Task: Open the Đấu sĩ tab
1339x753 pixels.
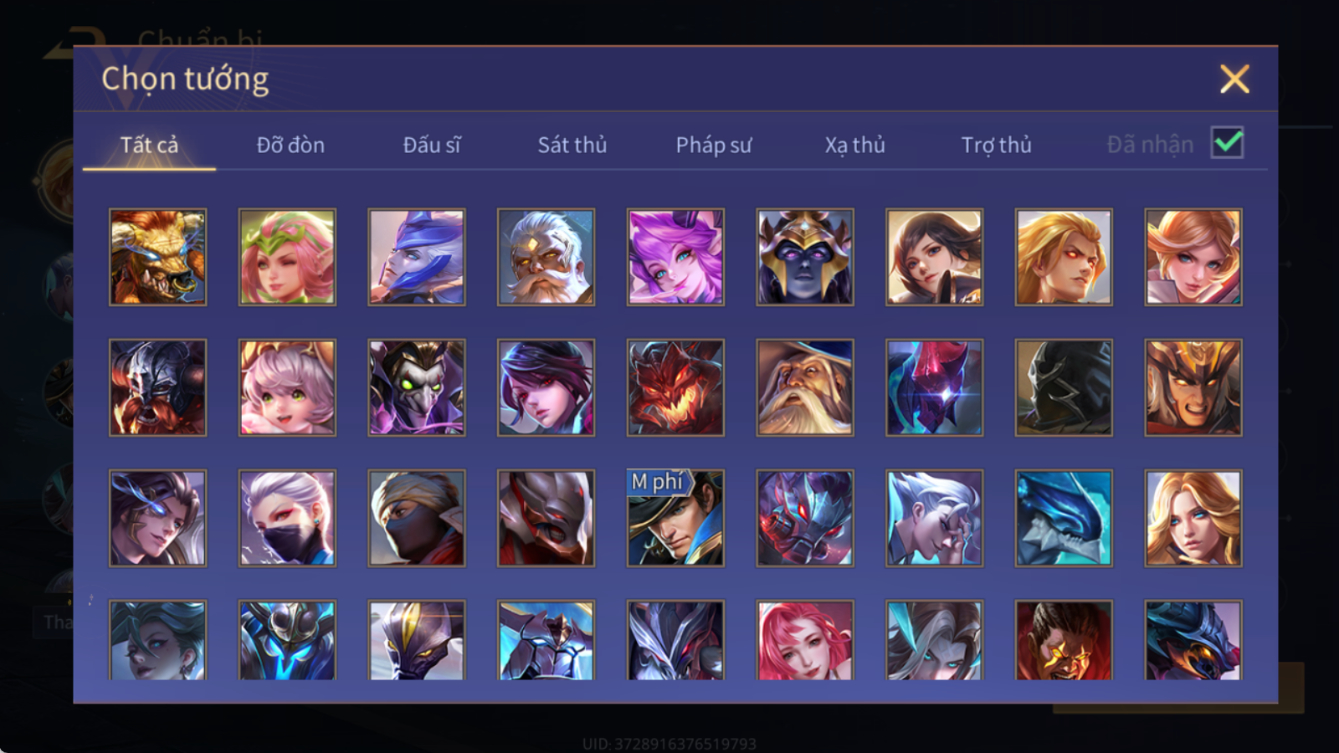Action: click(432, 145)
